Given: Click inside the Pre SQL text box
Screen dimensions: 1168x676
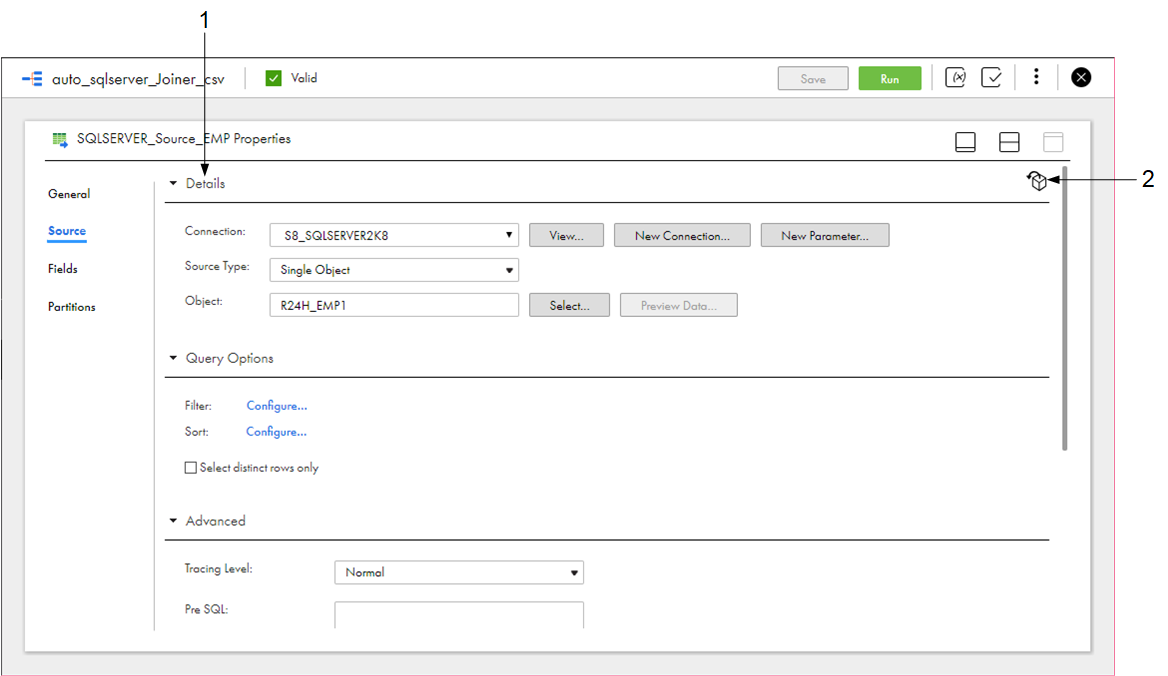Looking at the screenshot, I should pos(459,615).
